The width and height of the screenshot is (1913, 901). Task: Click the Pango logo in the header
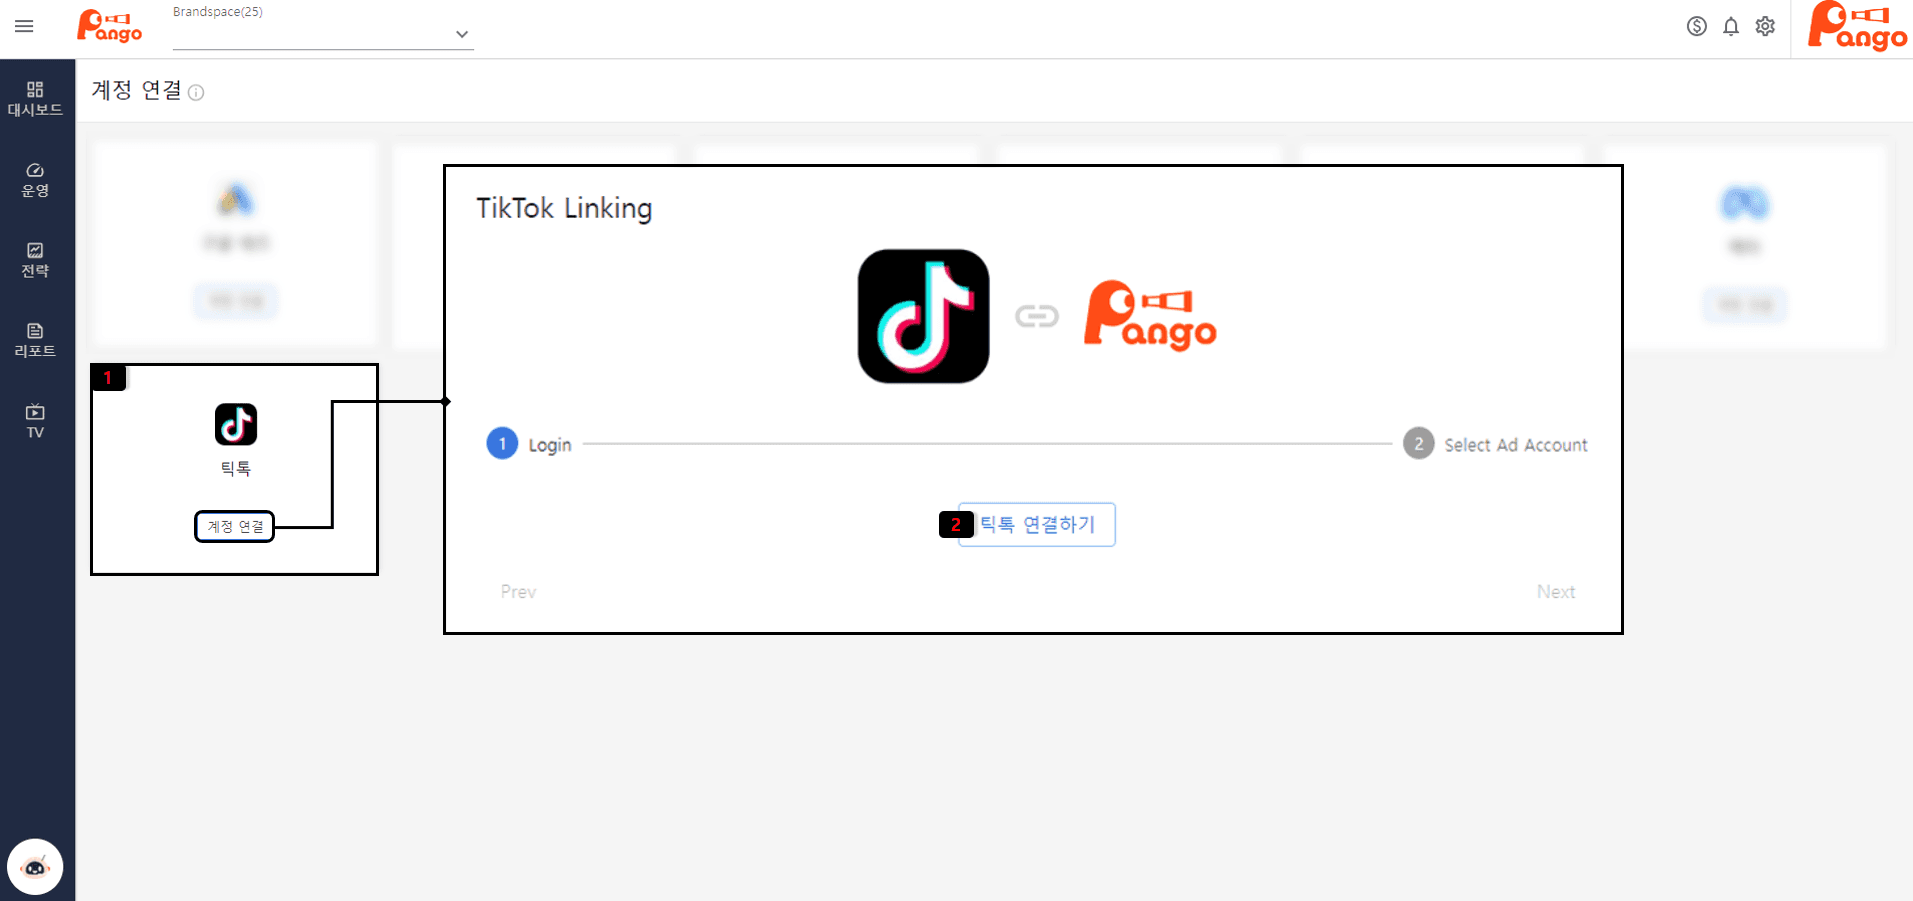click(x=109, y=26)
